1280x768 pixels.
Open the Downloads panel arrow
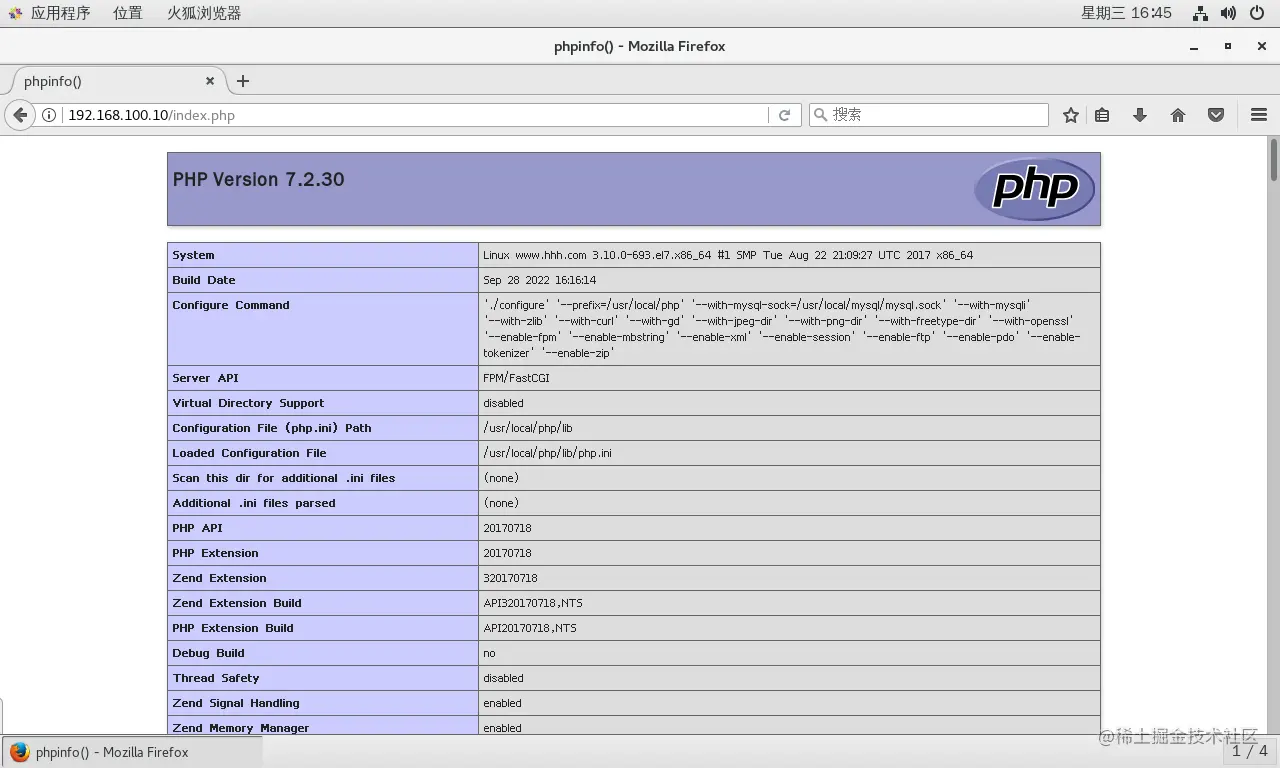point(1140,115)
